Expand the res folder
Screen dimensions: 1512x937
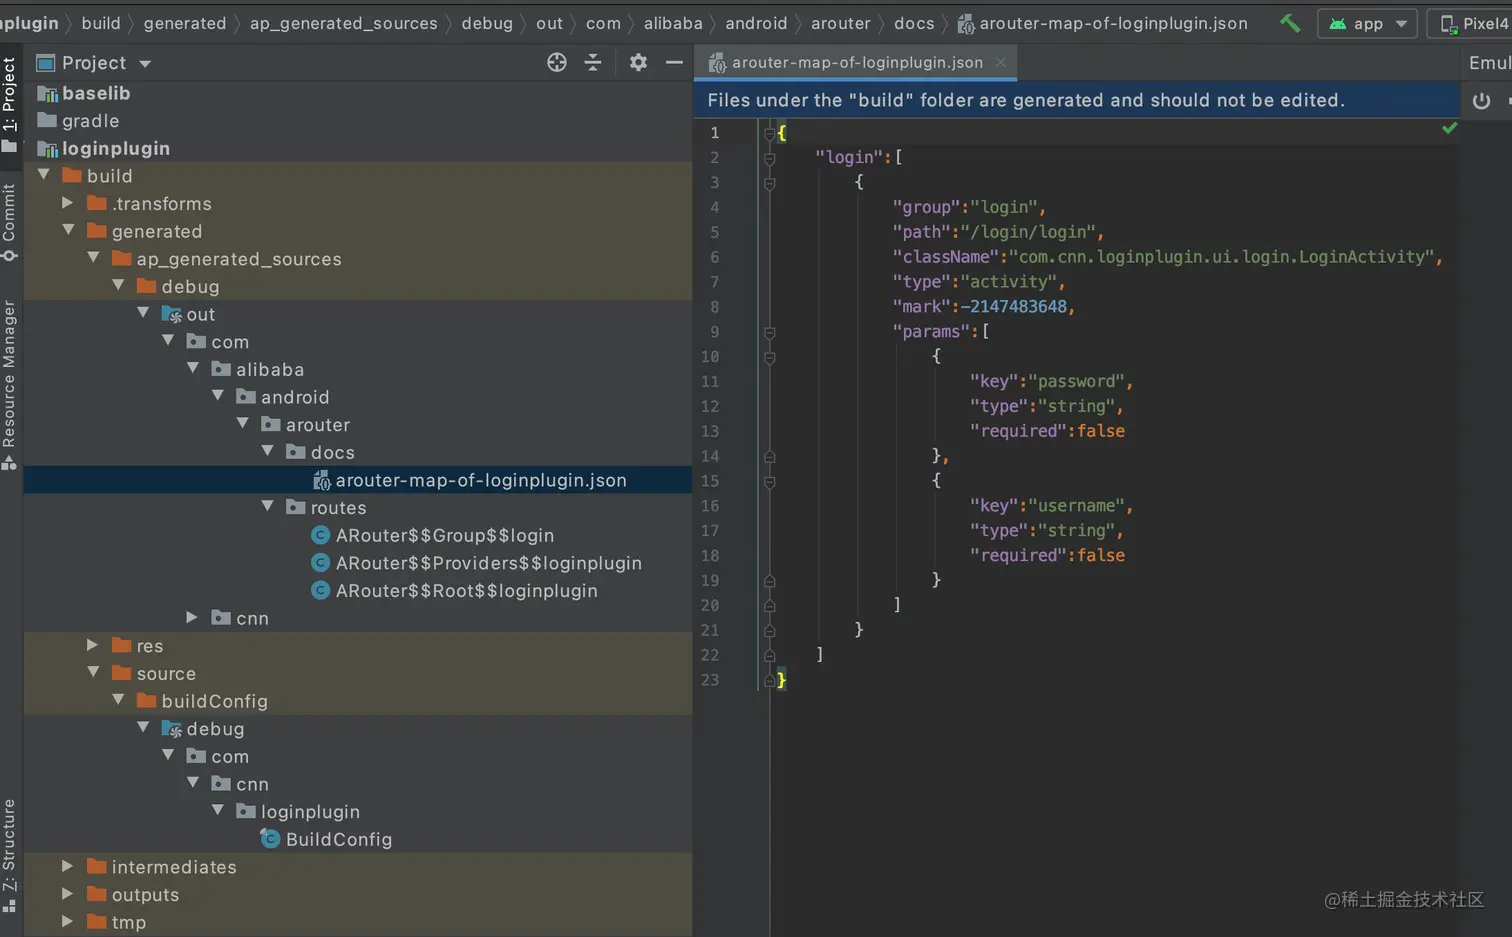[92, 645]
